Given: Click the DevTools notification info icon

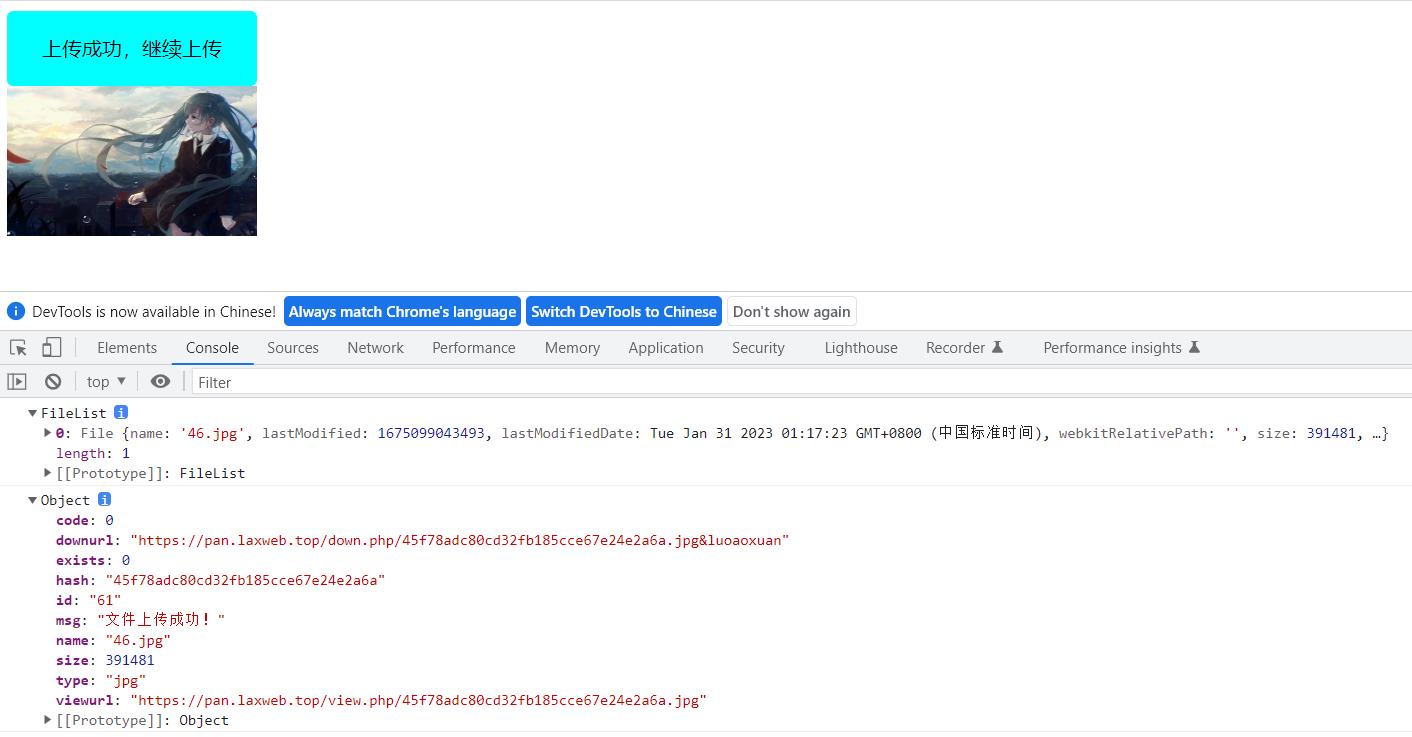Looking at the screenshot, I should click(x=16, y=312).
